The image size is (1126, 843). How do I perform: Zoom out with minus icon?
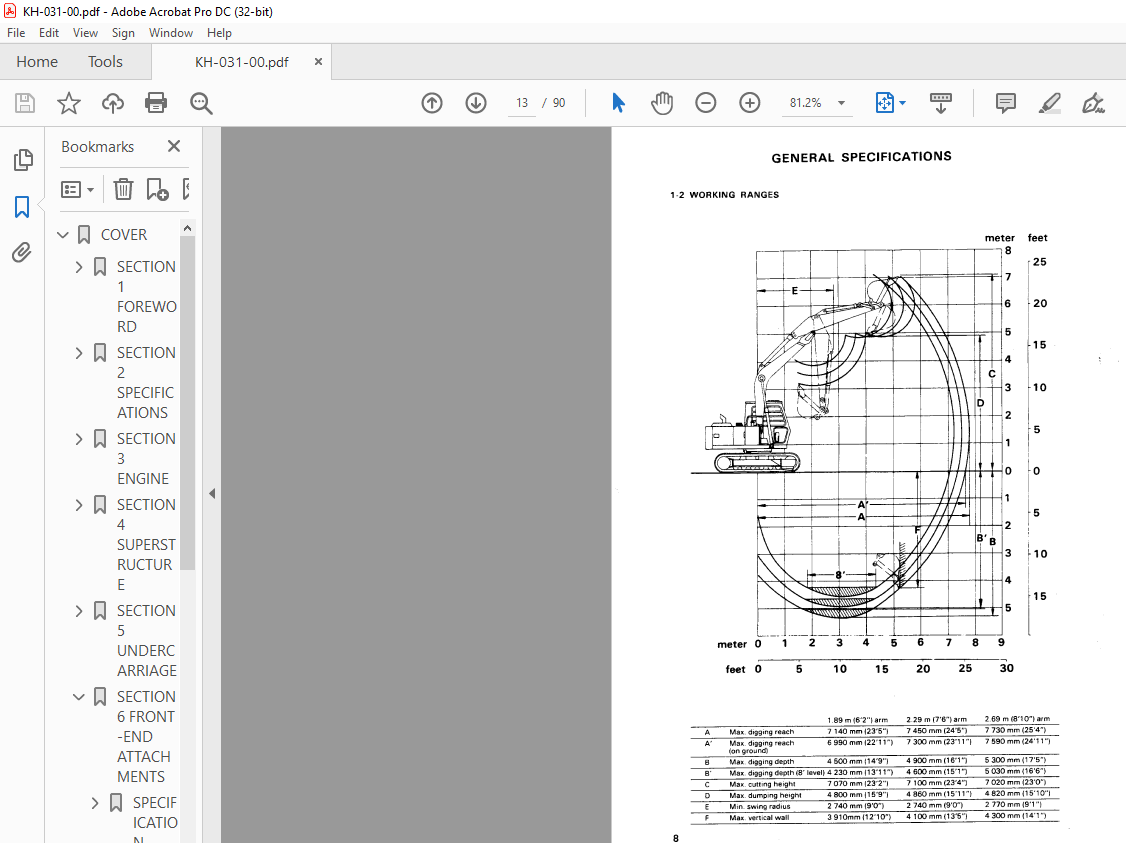706,103
